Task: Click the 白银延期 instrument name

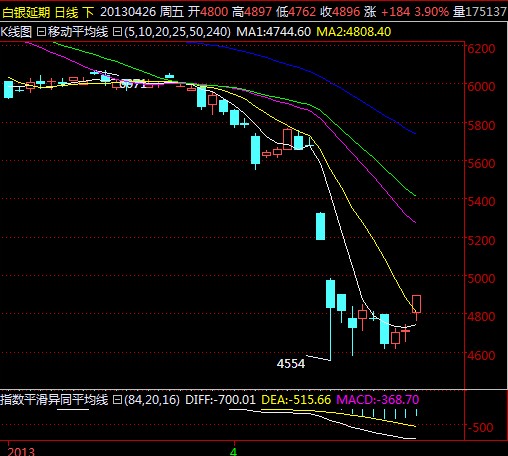Action: tap(26, 12)
